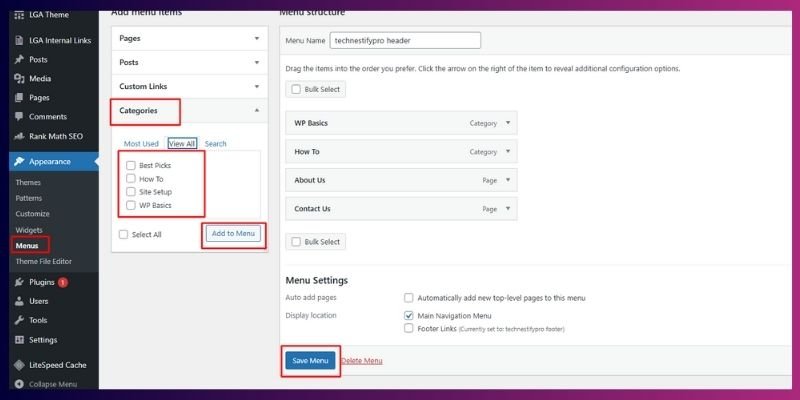Click the Appearance paintbrush icon
Viewport: 800px width, 400px height.
click(x=19, y=161)
